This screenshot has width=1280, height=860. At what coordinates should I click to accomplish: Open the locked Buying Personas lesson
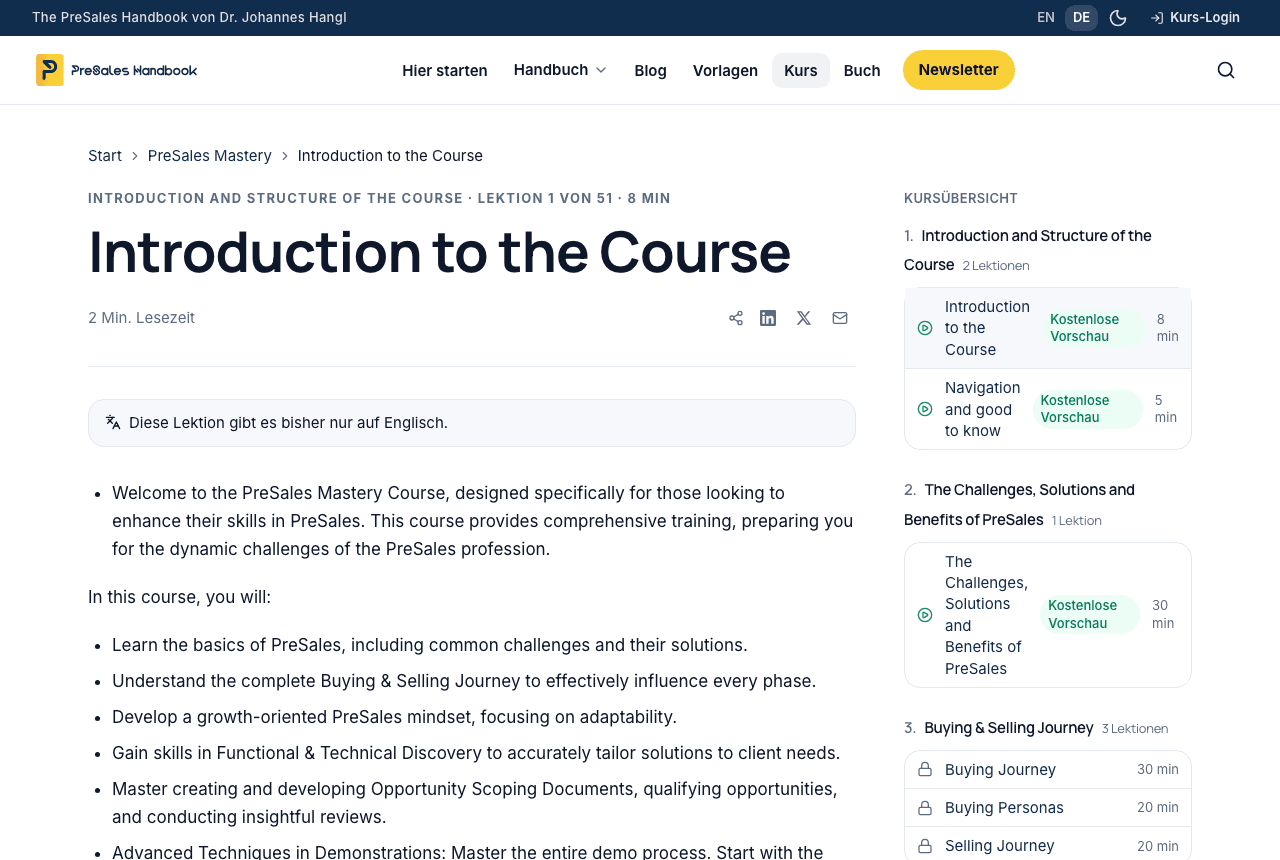tap(1048, 808)
